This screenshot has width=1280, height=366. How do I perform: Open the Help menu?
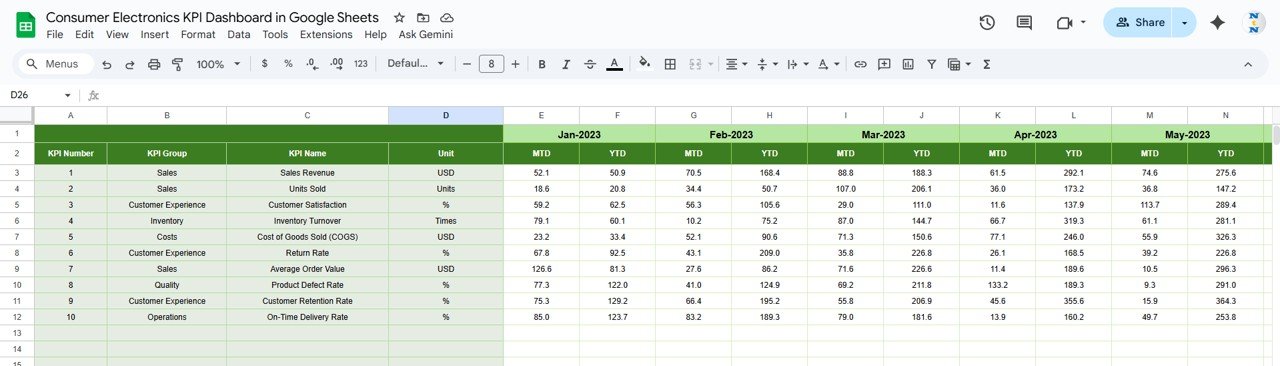375,34
